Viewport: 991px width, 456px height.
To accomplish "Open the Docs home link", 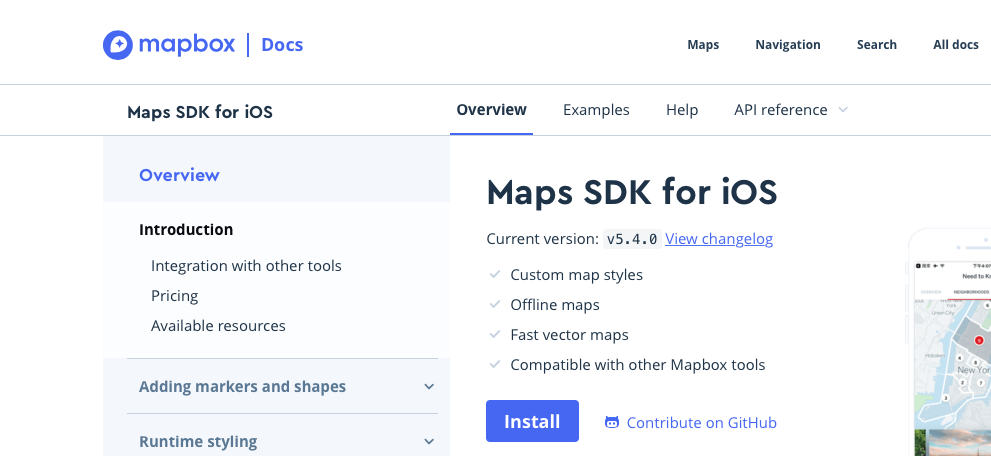I will tap(282, 44).
